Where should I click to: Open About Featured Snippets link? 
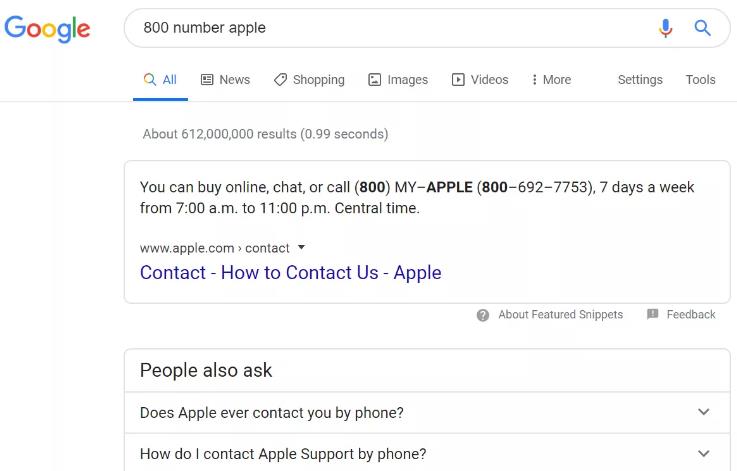tap(561, 314)
